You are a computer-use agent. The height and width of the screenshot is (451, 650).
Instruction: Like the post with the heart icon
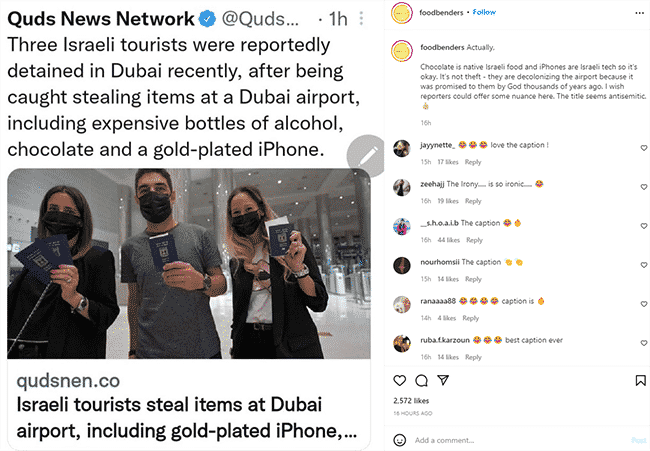click(x=400, y=381)
